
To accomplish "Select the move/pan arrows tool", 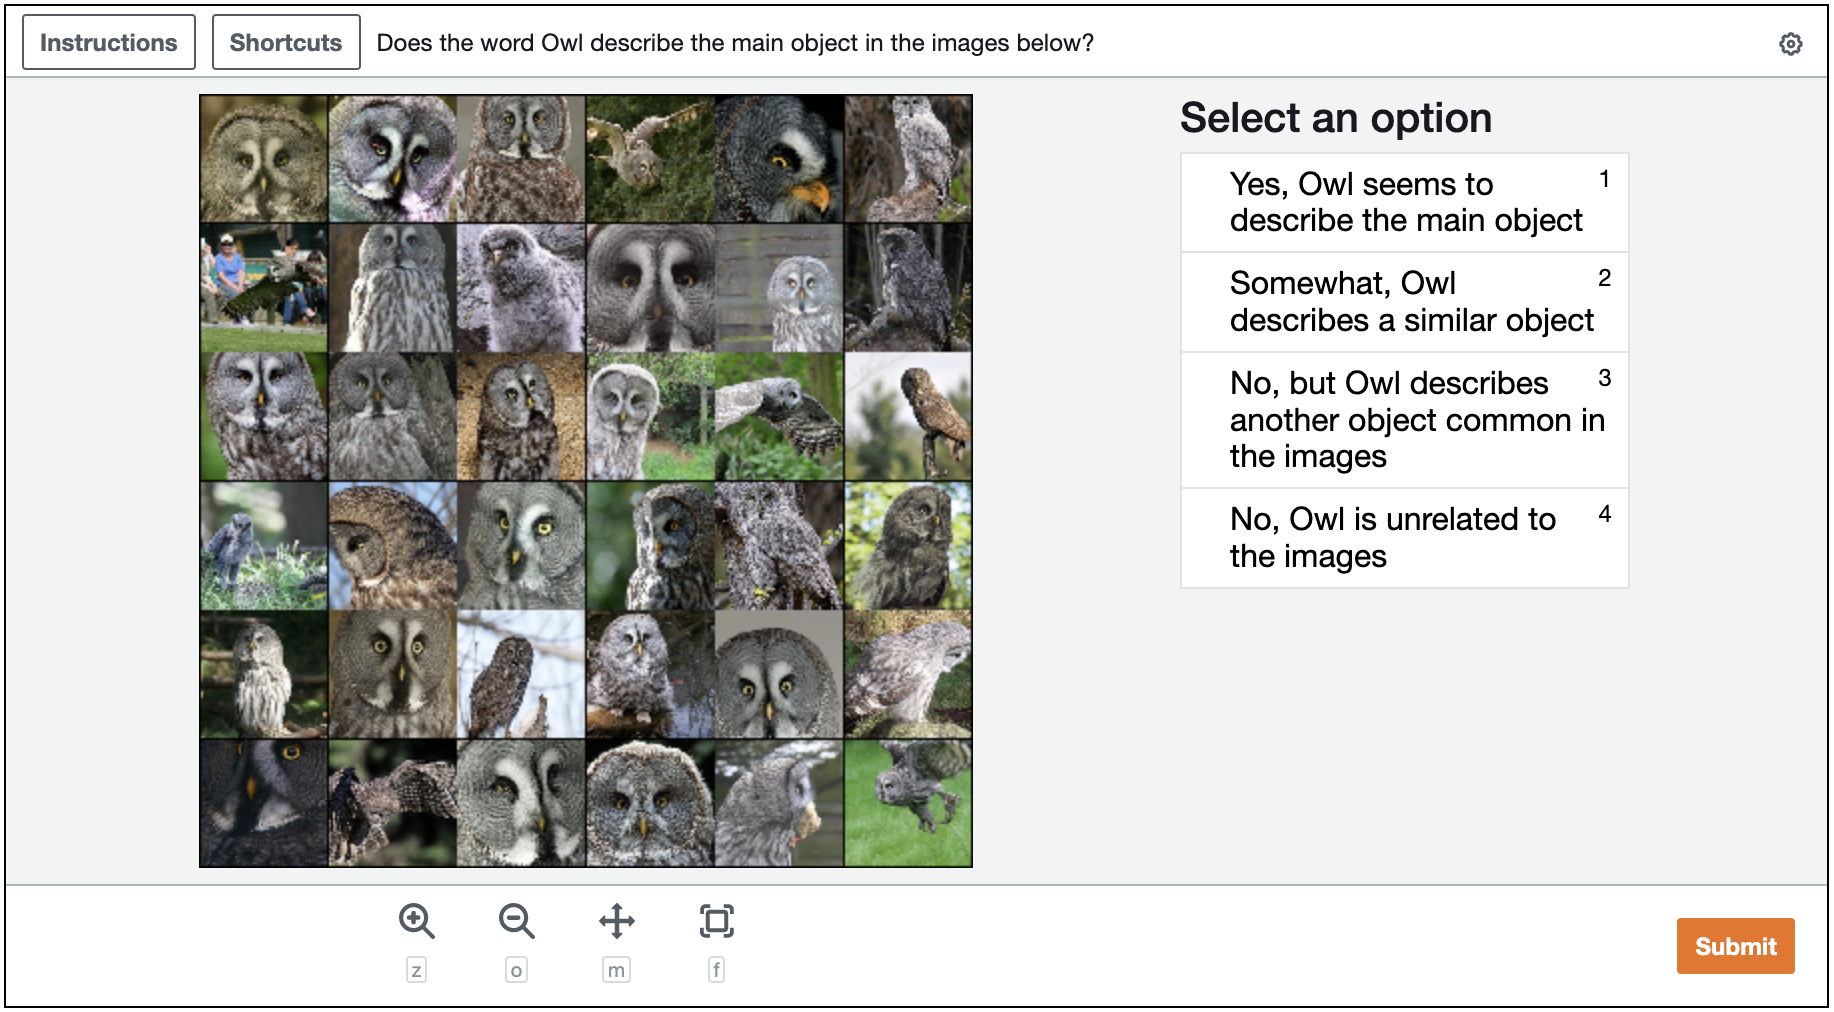I will (x=616, y=921).
